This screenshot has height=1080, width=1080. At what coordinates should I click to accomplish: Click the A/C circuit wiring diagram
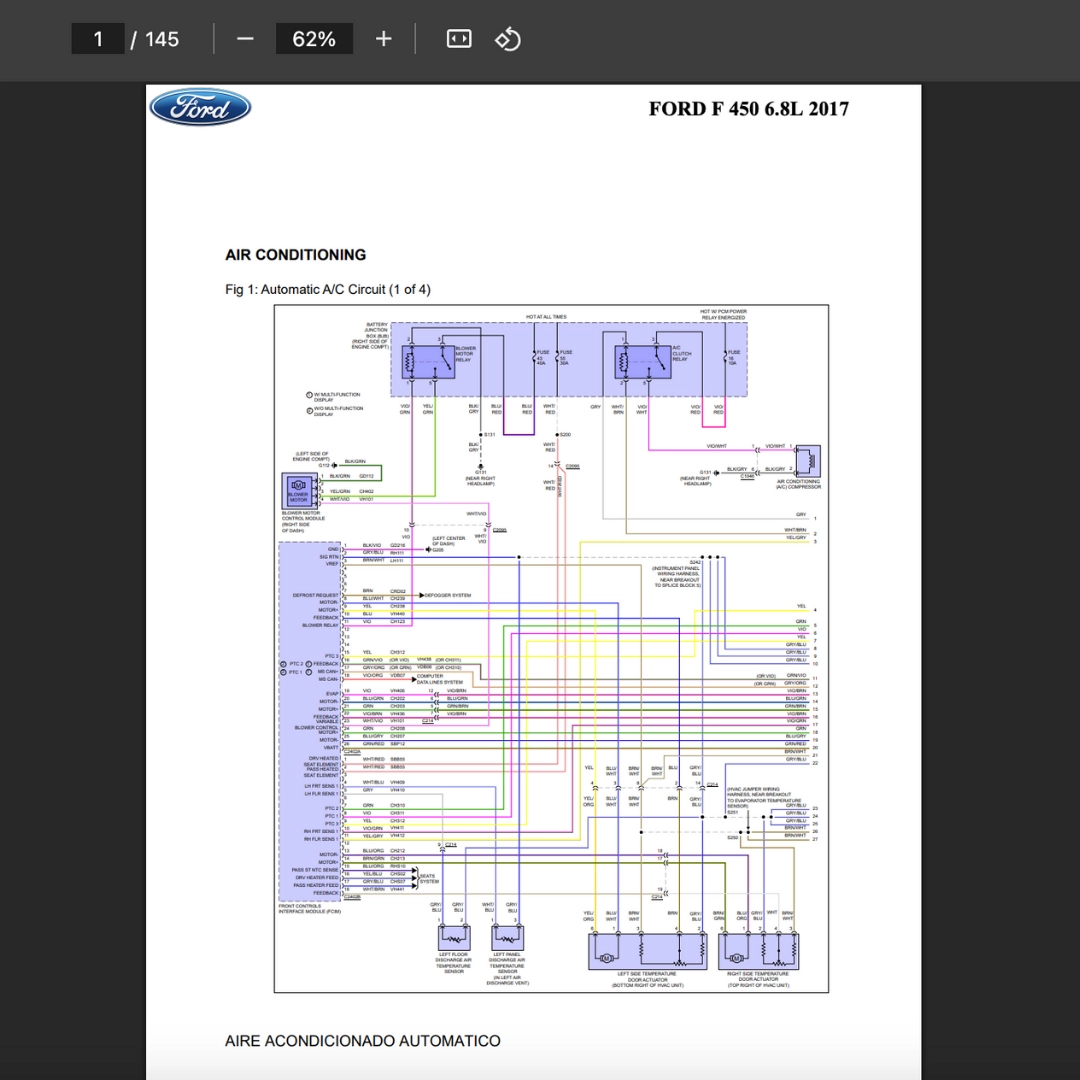click(x=551, y=648)
